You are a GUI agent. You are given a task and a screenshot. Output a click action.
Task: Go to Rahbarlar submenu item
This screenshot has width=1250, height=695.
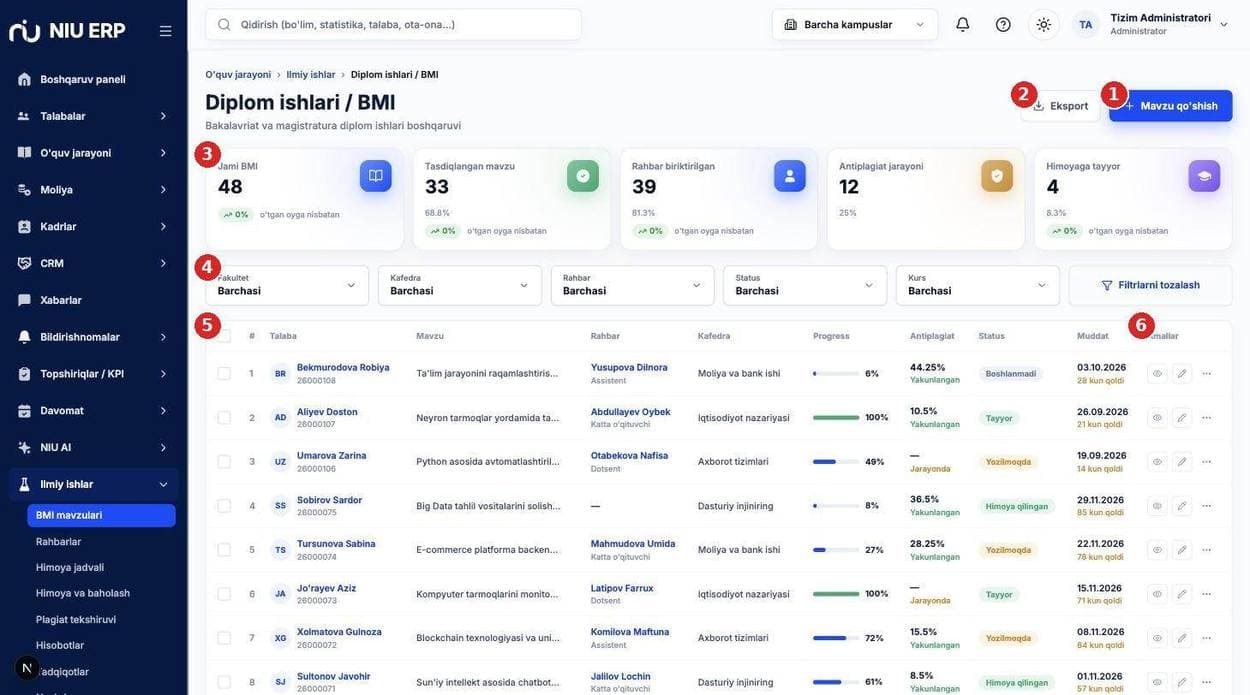tap(59, 541)
